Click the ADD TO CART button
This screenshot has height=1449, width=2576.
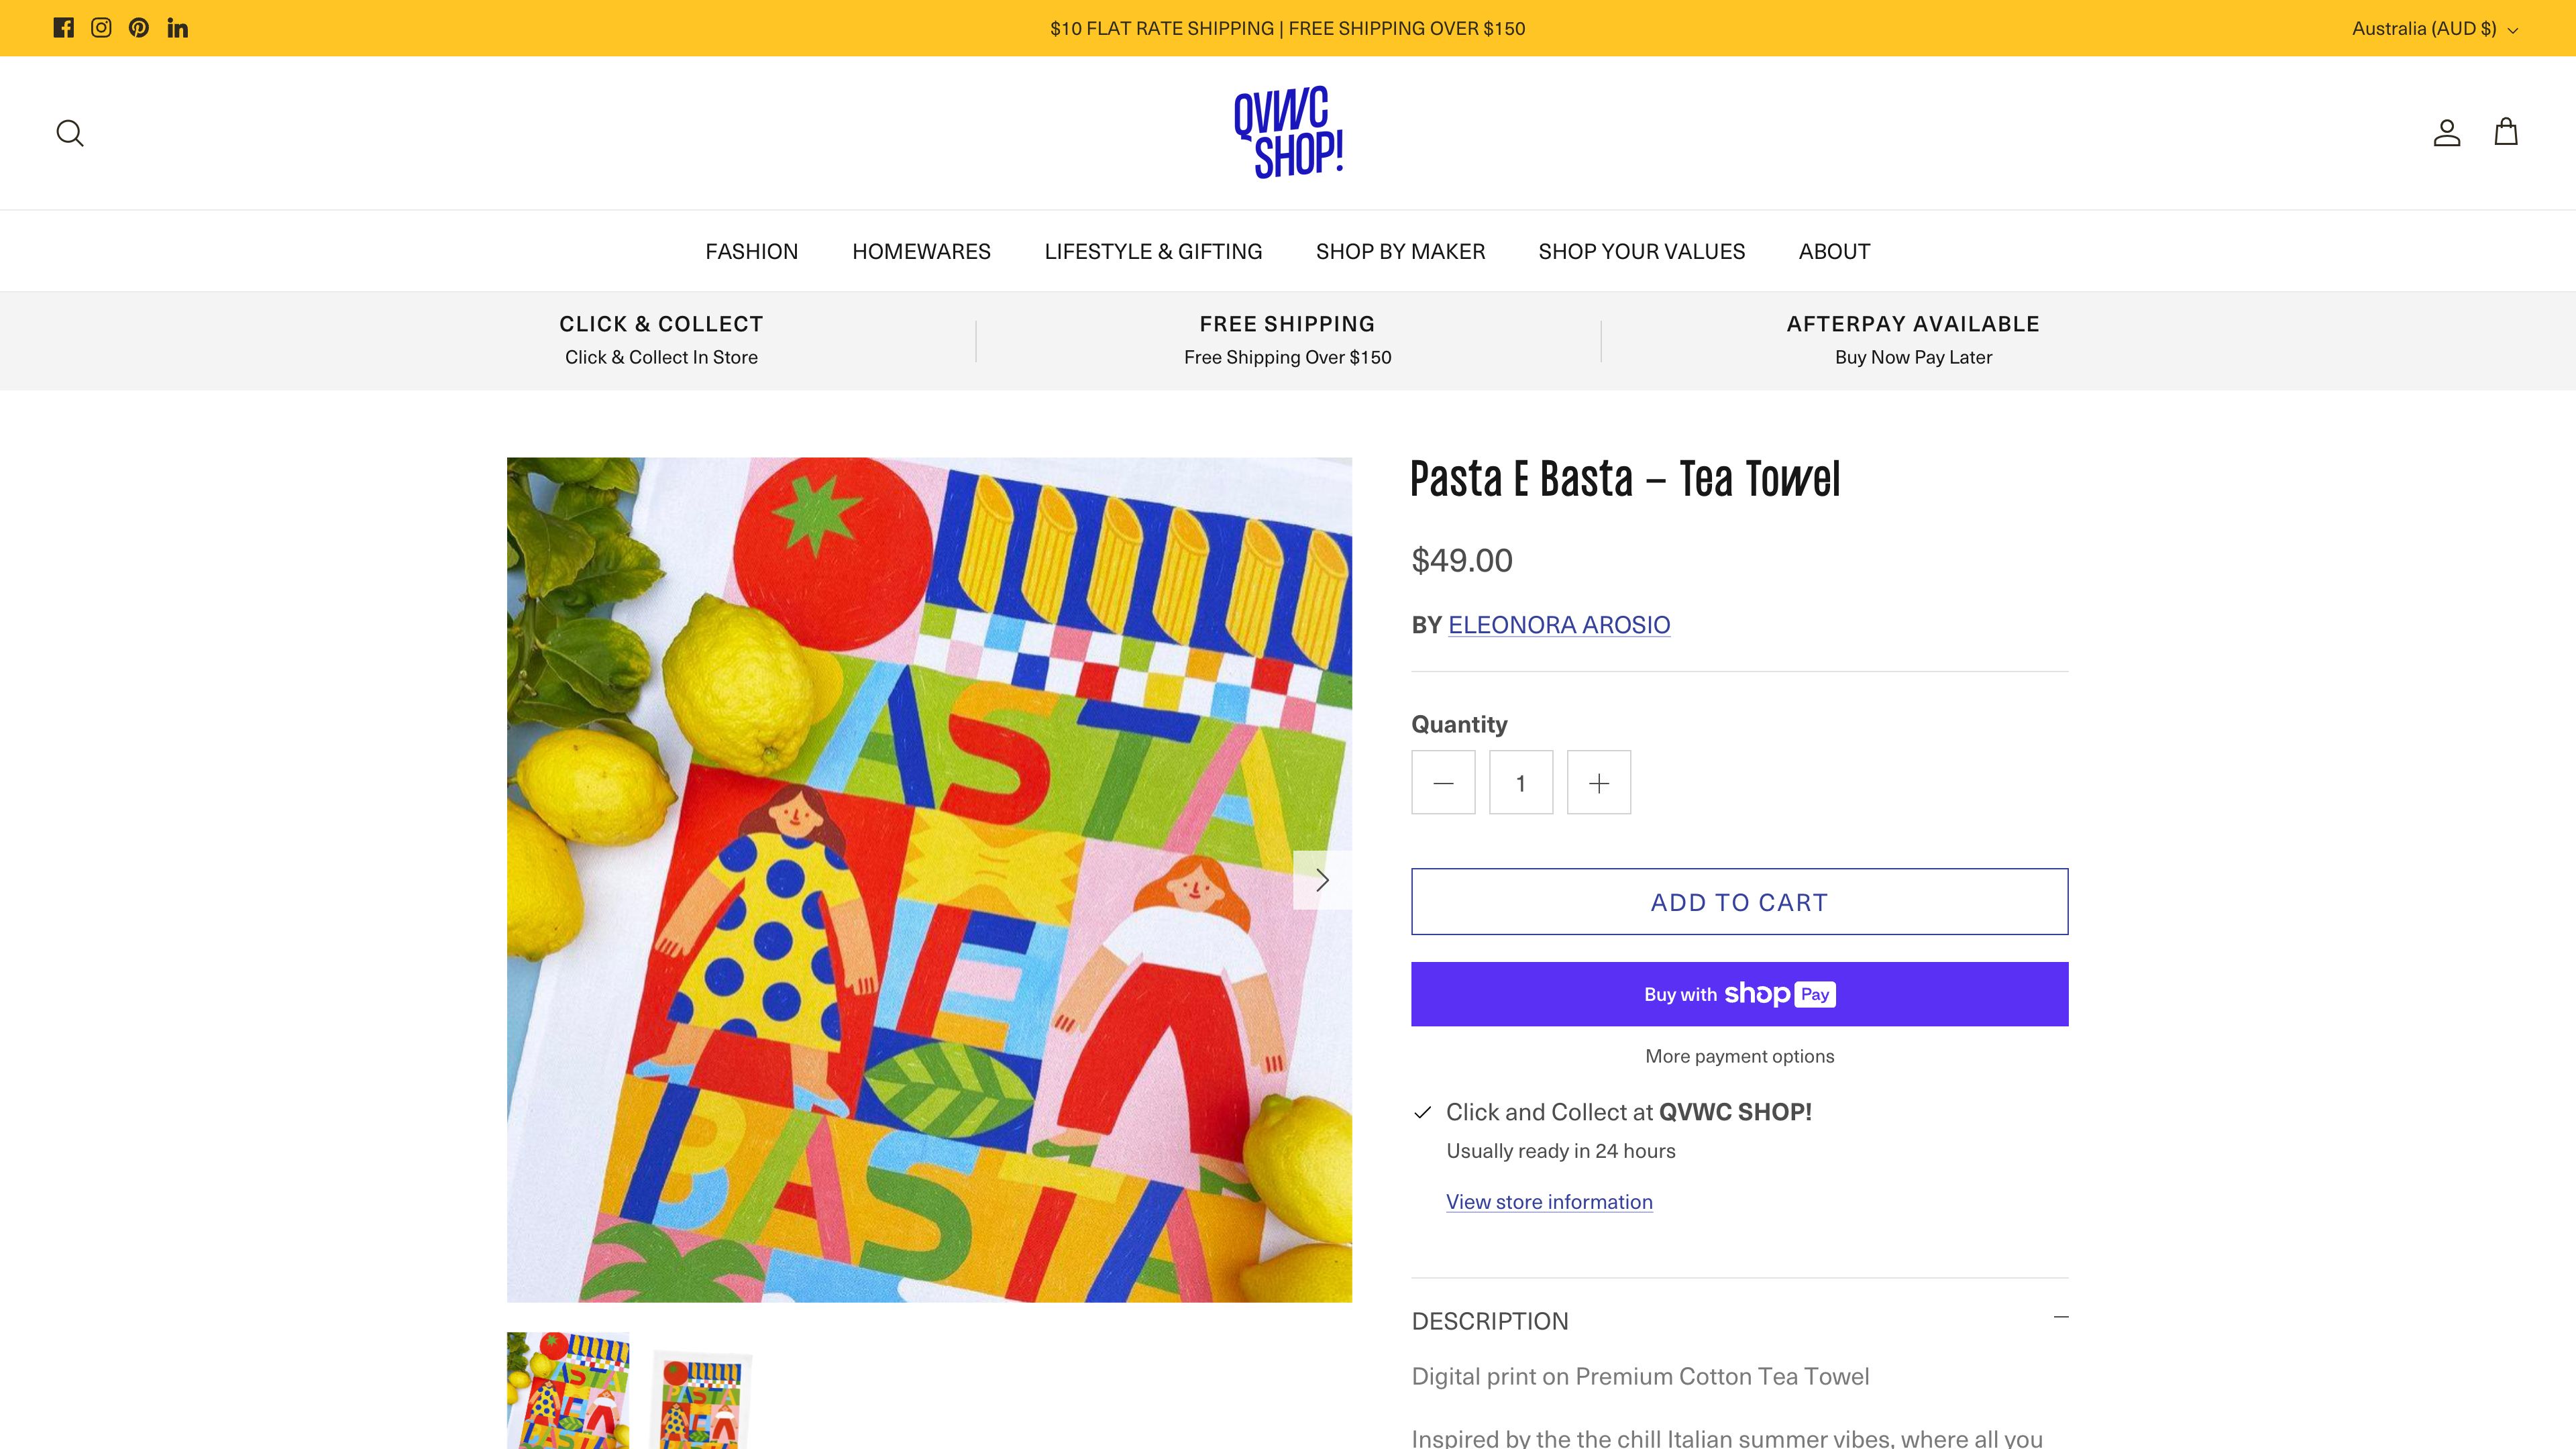pyautogui.click(x=1739, y=902)
